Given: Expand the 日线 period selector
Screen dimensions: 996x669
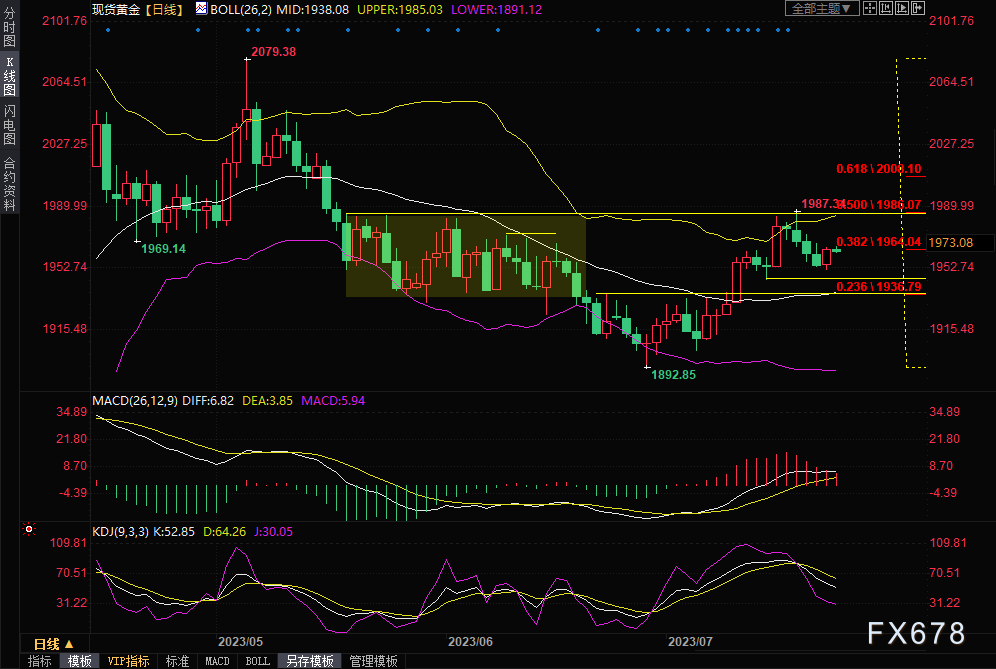Looking at the screenshot, I should pos(53,644).
